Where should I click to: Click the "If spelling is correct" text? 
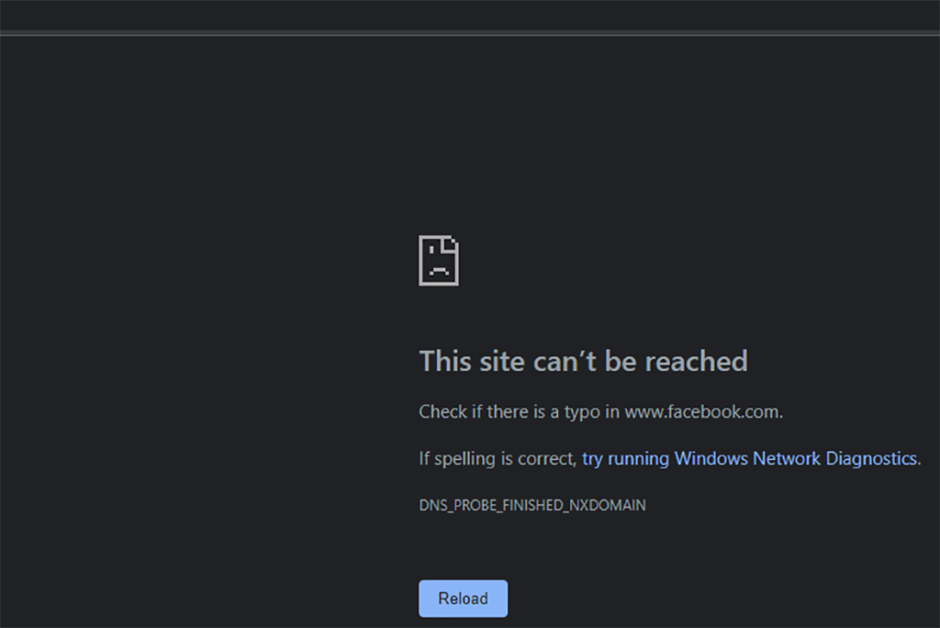[x=496, y=459]
